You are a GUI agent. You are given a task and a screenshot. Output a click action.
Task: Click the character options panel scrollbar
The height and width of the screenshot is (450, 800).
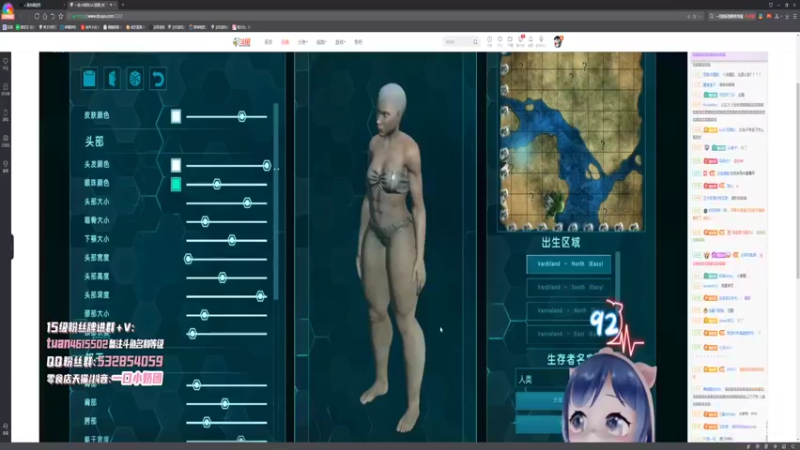click(276, 202)
